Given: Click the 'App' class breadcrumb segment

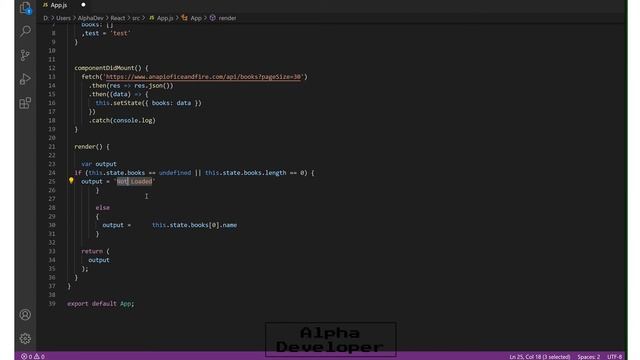Looking at the screenshot, I should click(x=192, y=18).
